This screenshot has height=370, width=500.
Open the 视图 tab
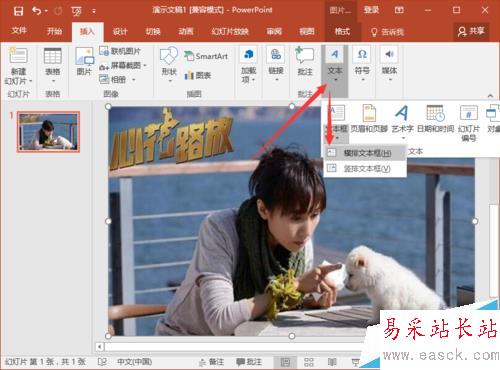point(307,32)
